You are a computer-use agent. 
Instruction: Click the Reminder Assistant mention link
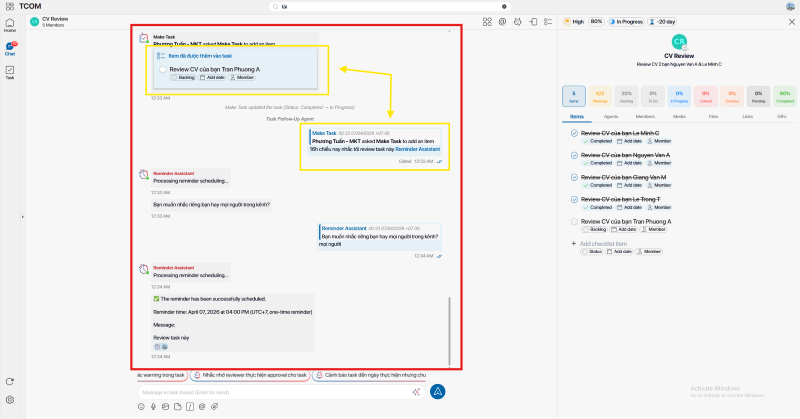click(x=417, y=149)
